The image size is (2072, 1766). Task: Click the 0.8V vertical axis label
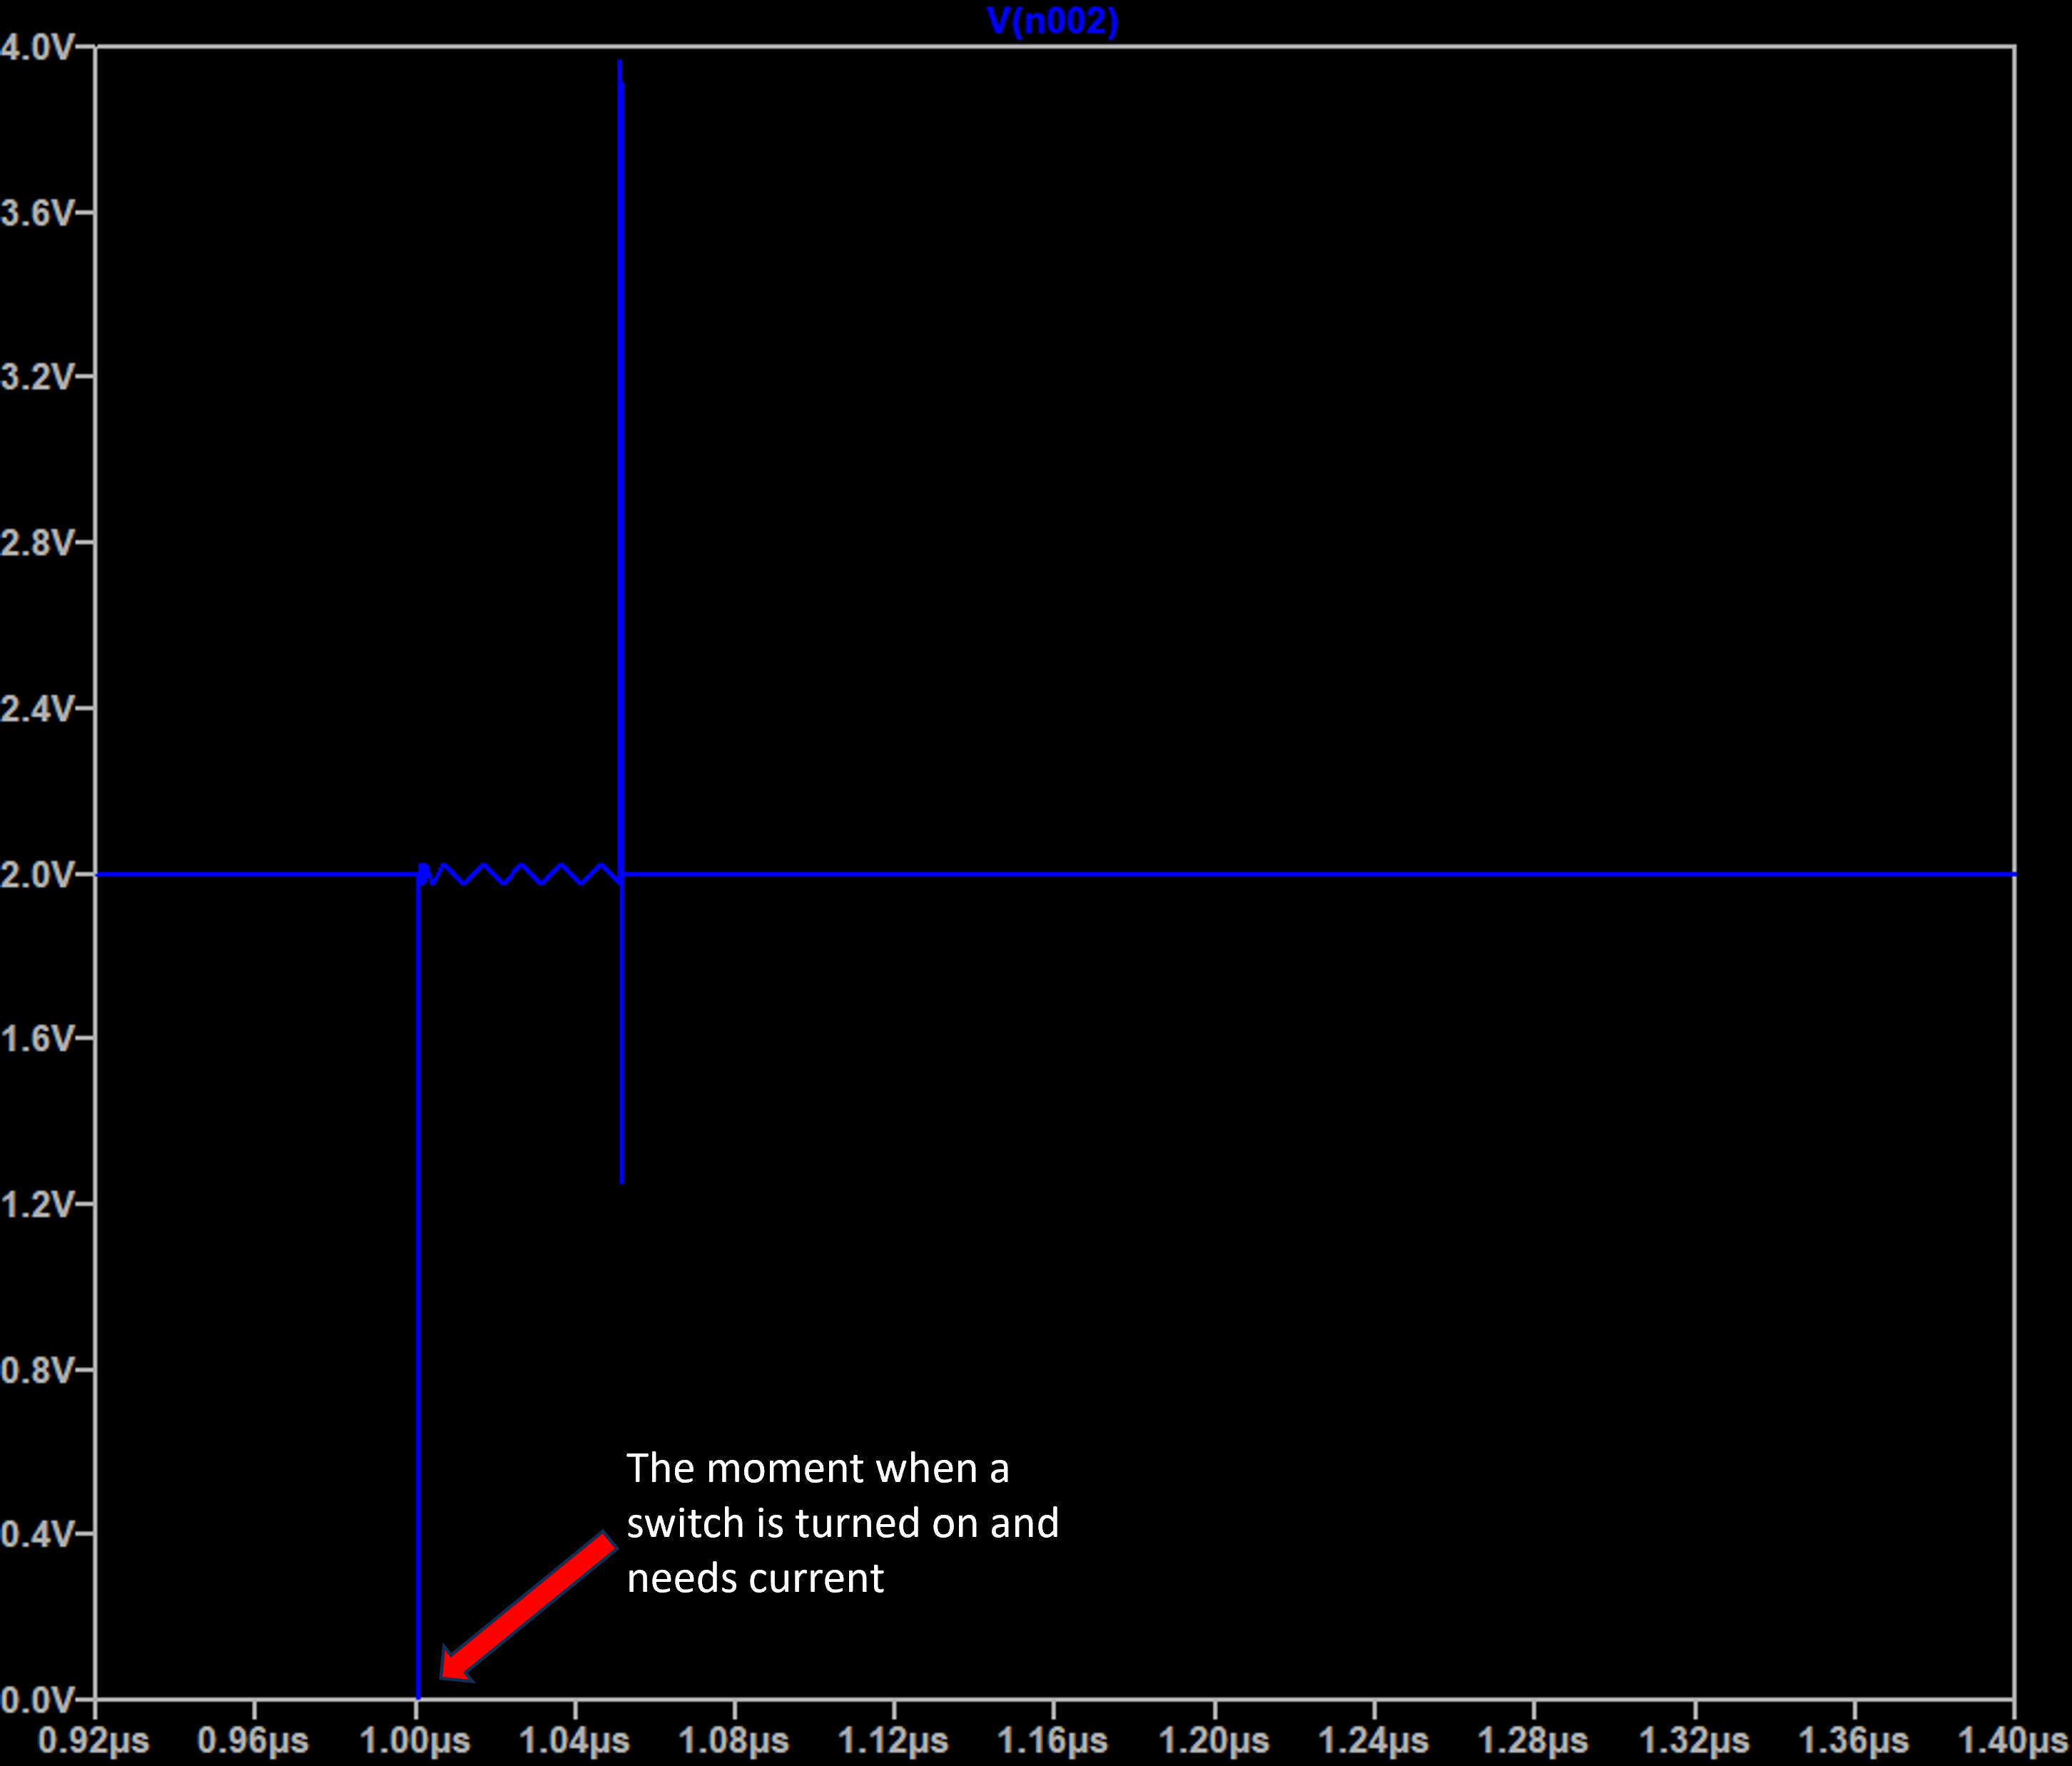click(x=37, y=1370)
